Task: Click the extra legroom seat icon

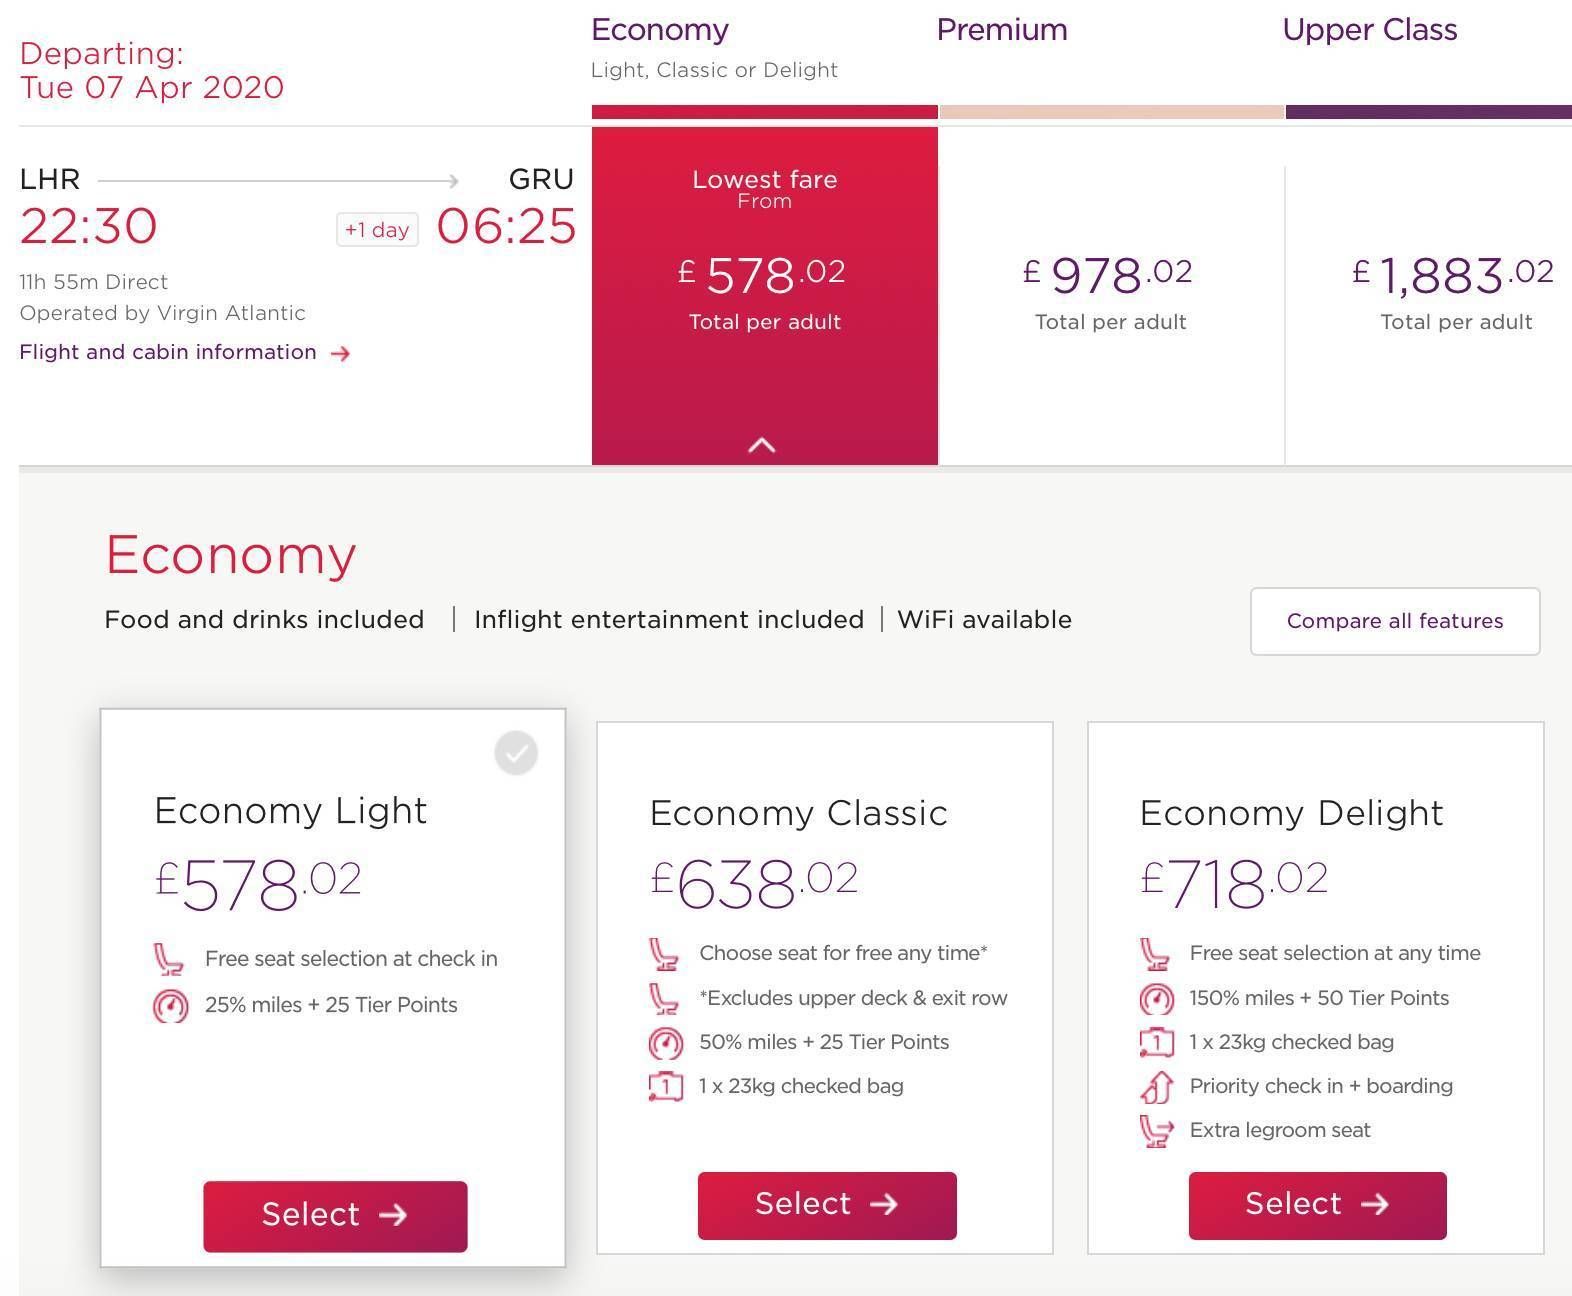Action: tap(1157, 1131)
